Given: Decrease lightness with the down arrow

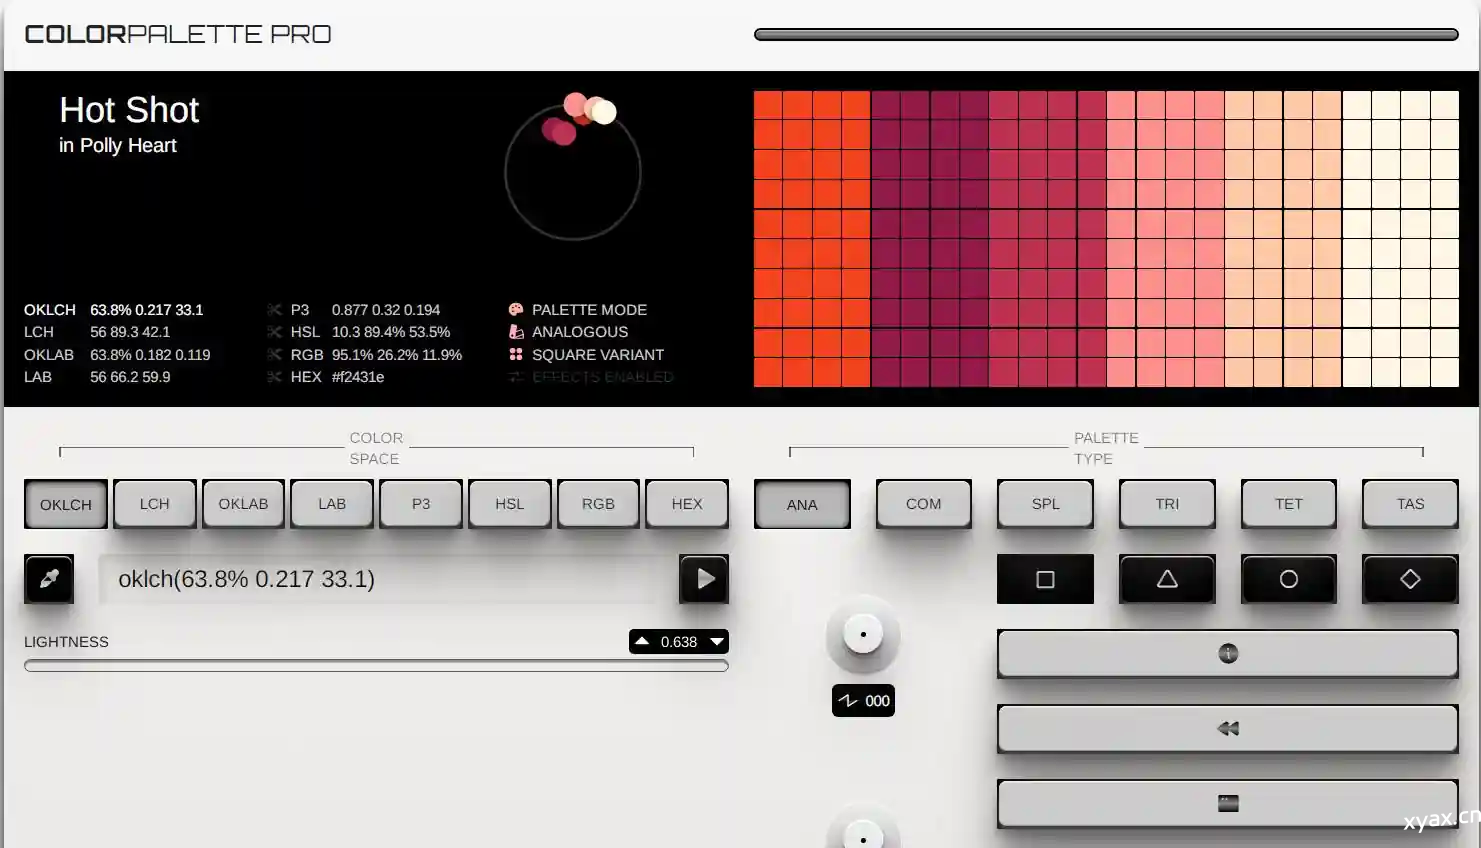Looking at the screenshot, I should click(716, 642).
